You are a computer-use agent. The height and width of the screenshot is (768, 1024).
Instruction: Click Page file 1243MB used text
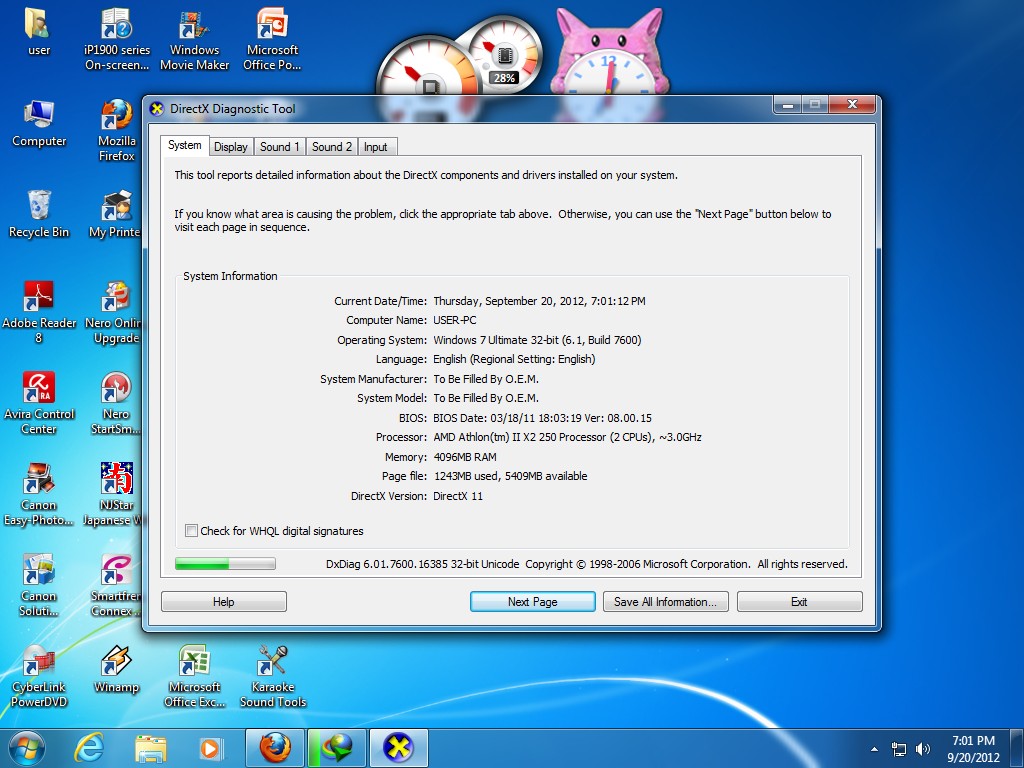coord(510,476)
